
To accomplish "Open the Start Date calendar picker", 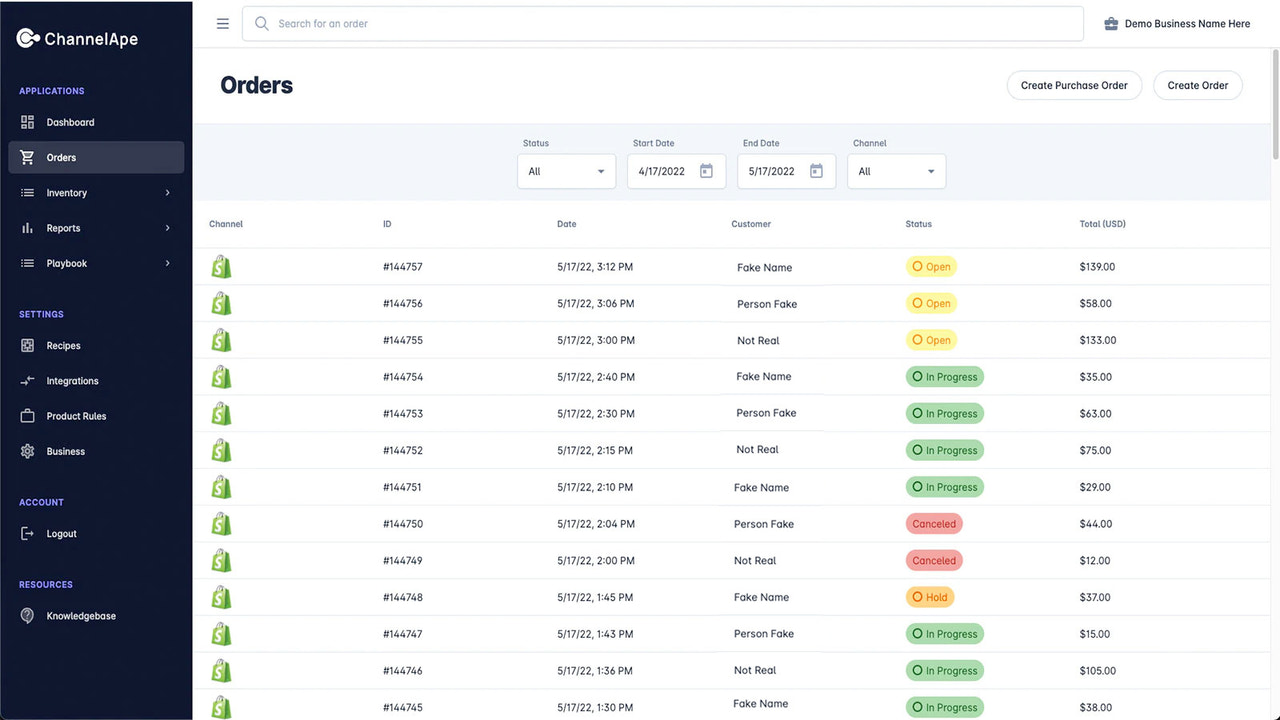I will (x=706, y=171).
